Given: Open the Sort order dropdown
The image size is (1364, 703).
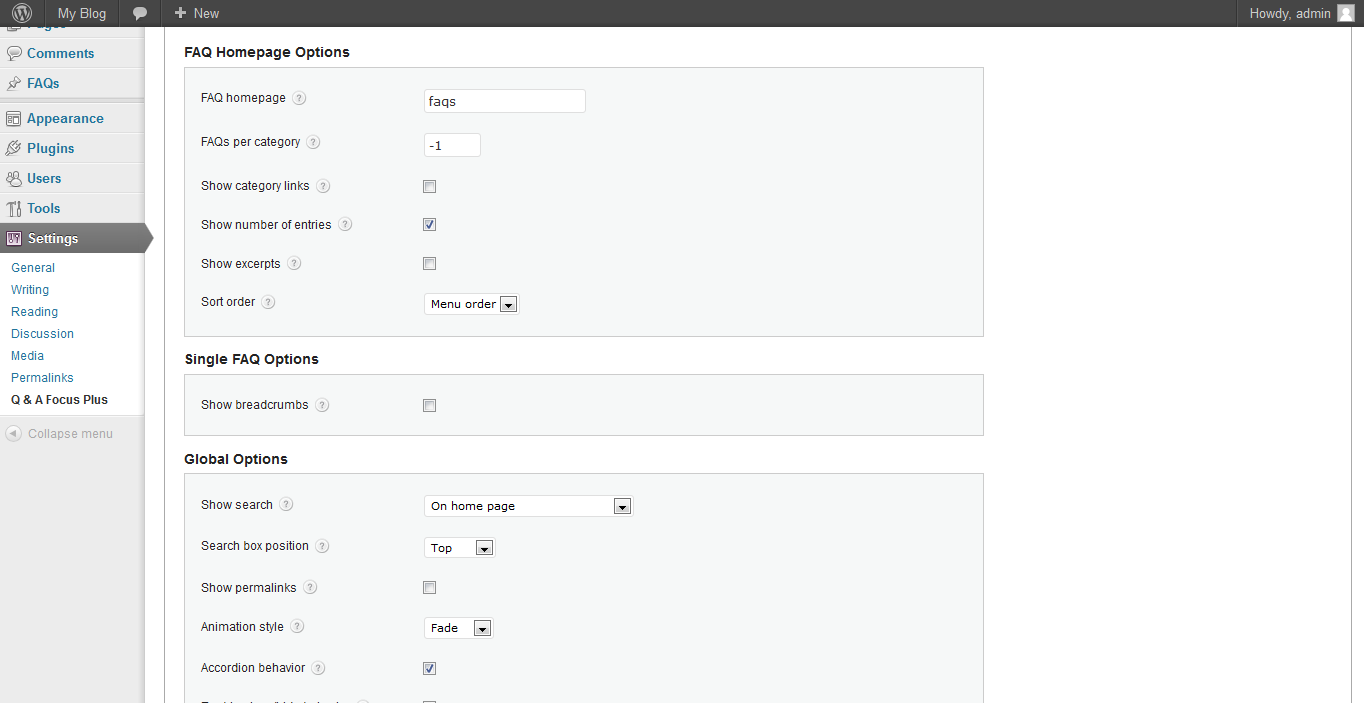Looking at the screenshot, I should pyautogui.click(x=472, y=304).
